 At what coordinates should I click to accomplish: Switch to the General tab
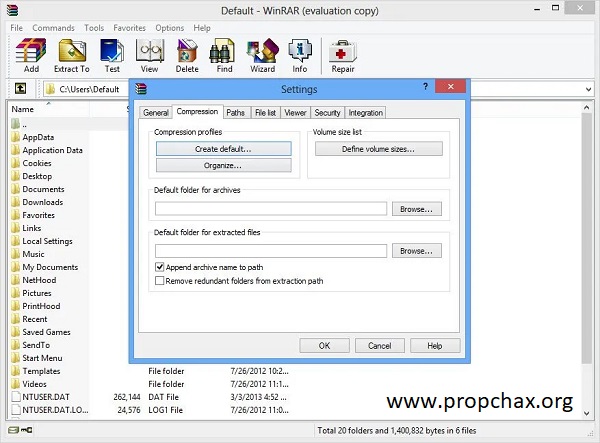coord(156,112)
